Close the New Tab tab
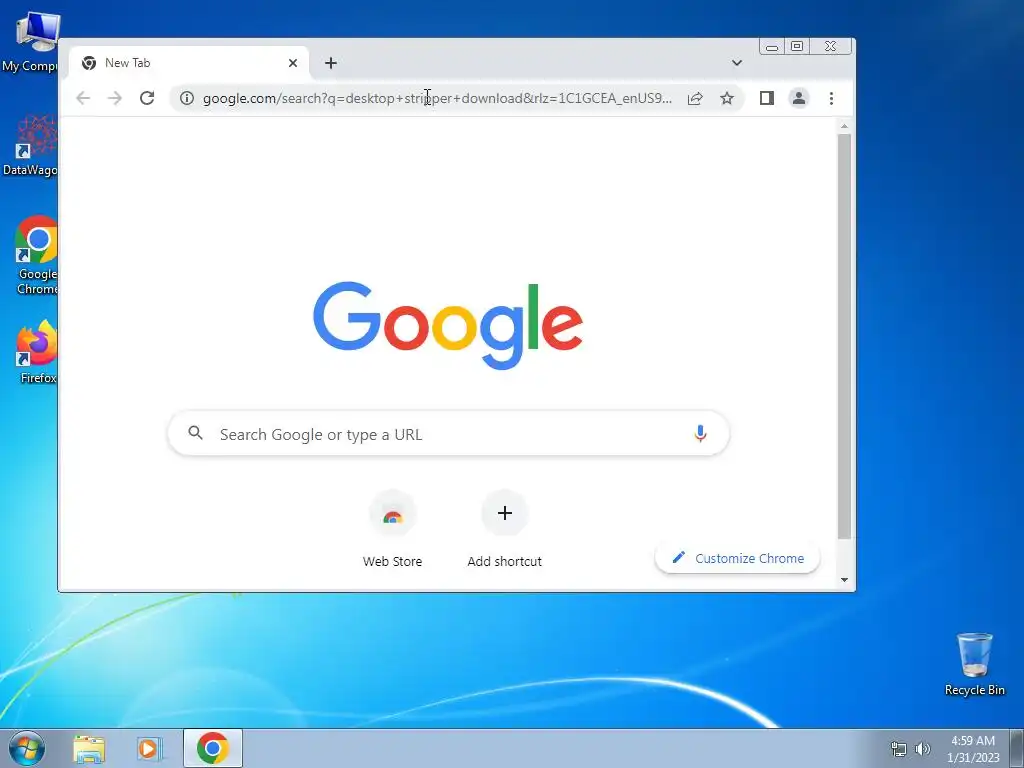 coord(293,63)
